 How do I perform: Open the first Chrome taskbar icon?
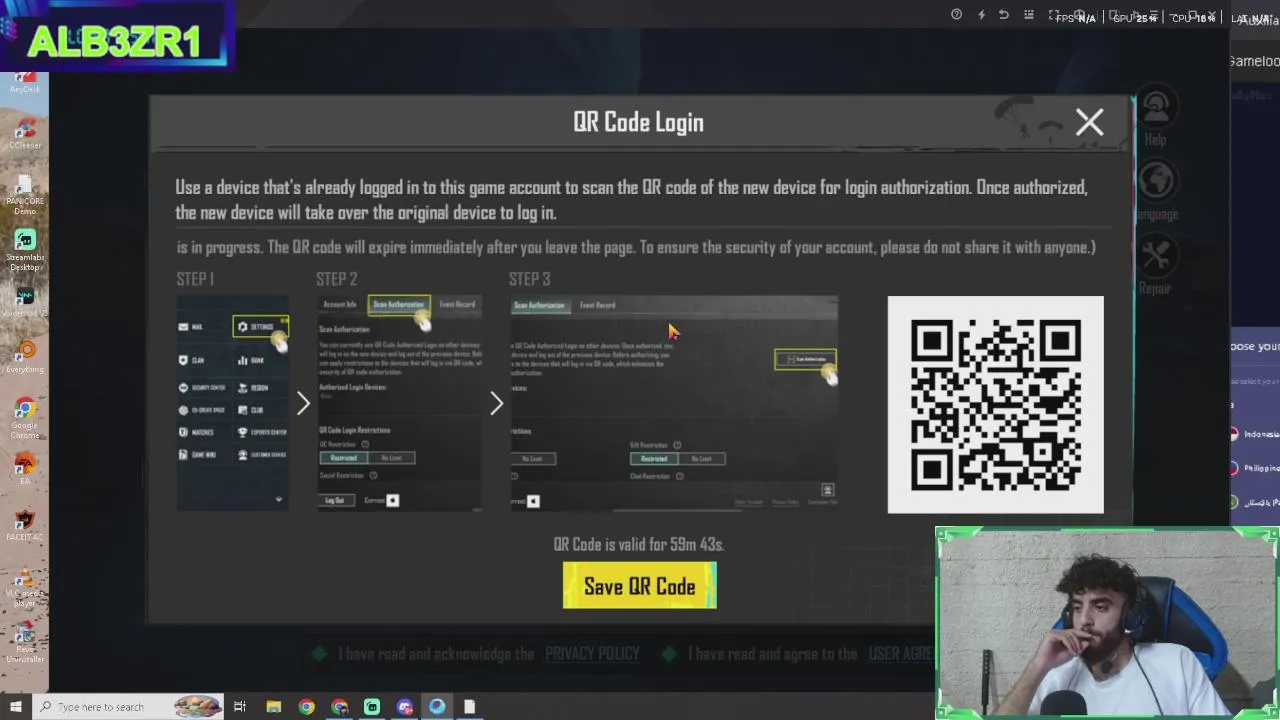coord(307,707)
